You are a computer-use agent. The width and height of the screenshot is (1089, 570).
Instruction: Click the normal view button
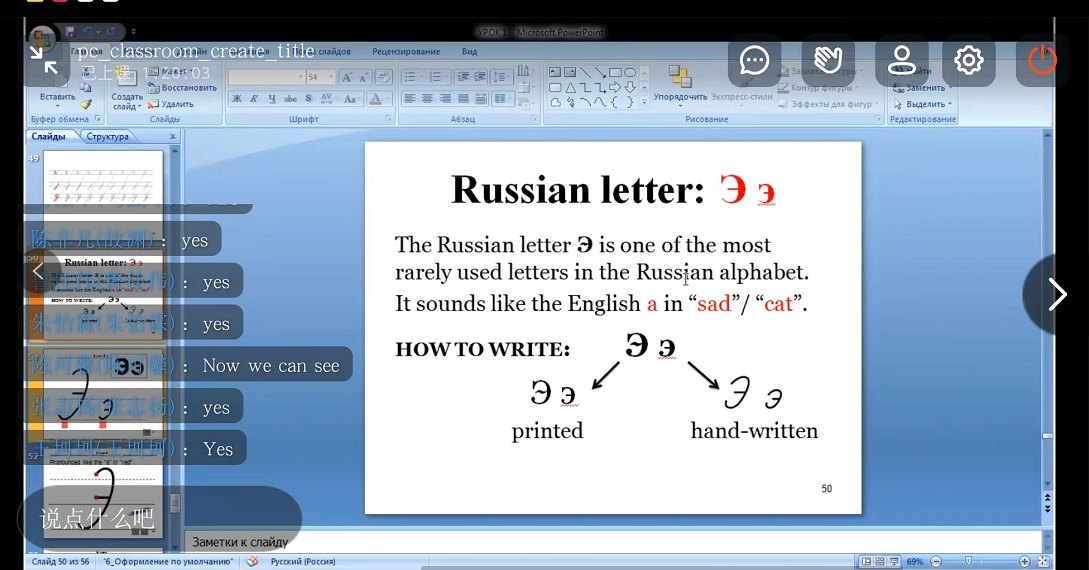866,561
